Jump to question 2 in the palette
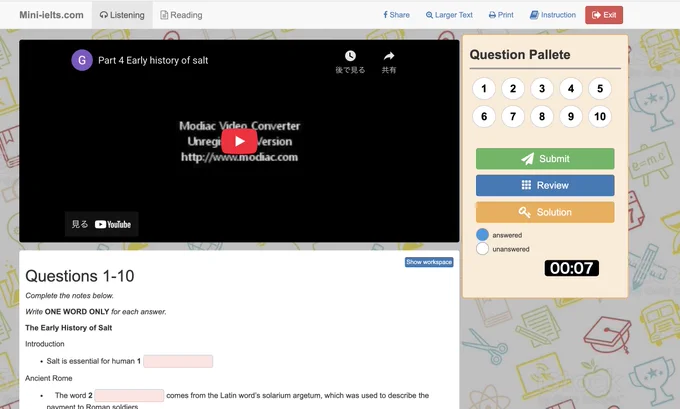The width and height of the screenshot is (680, 409). click(513, 88)
